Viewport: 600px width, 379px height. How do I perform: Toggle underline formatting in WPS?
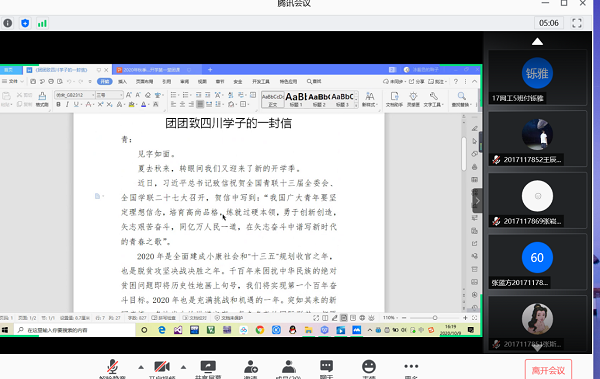(76, 104)
